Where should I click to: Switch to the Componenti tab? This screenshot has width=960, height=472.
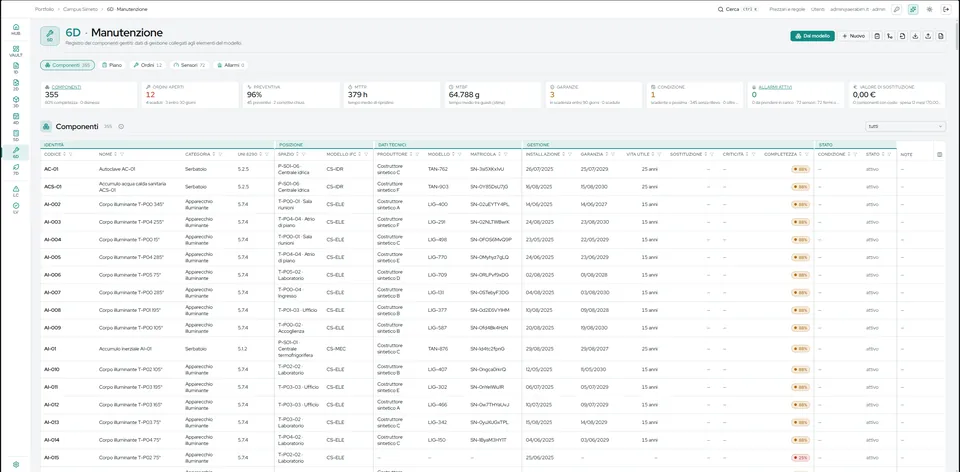67,65
